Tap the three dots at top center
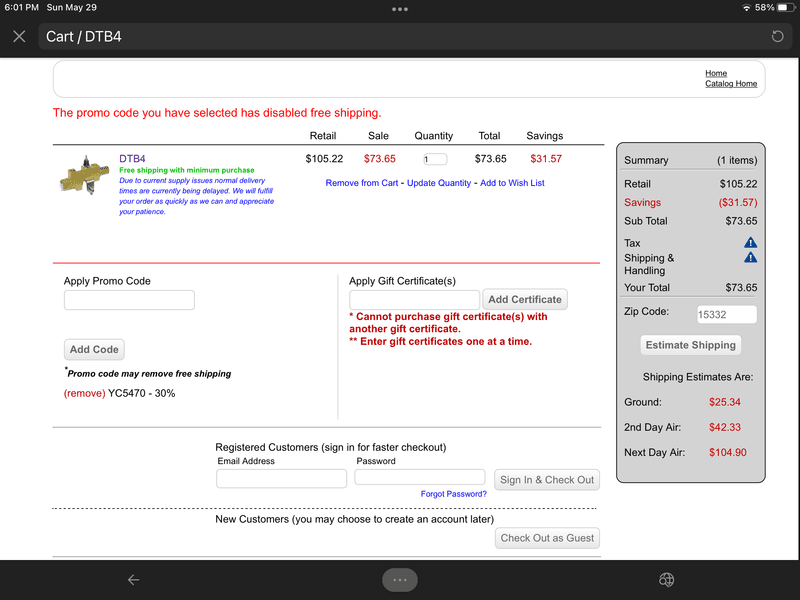 pos(400,9)
